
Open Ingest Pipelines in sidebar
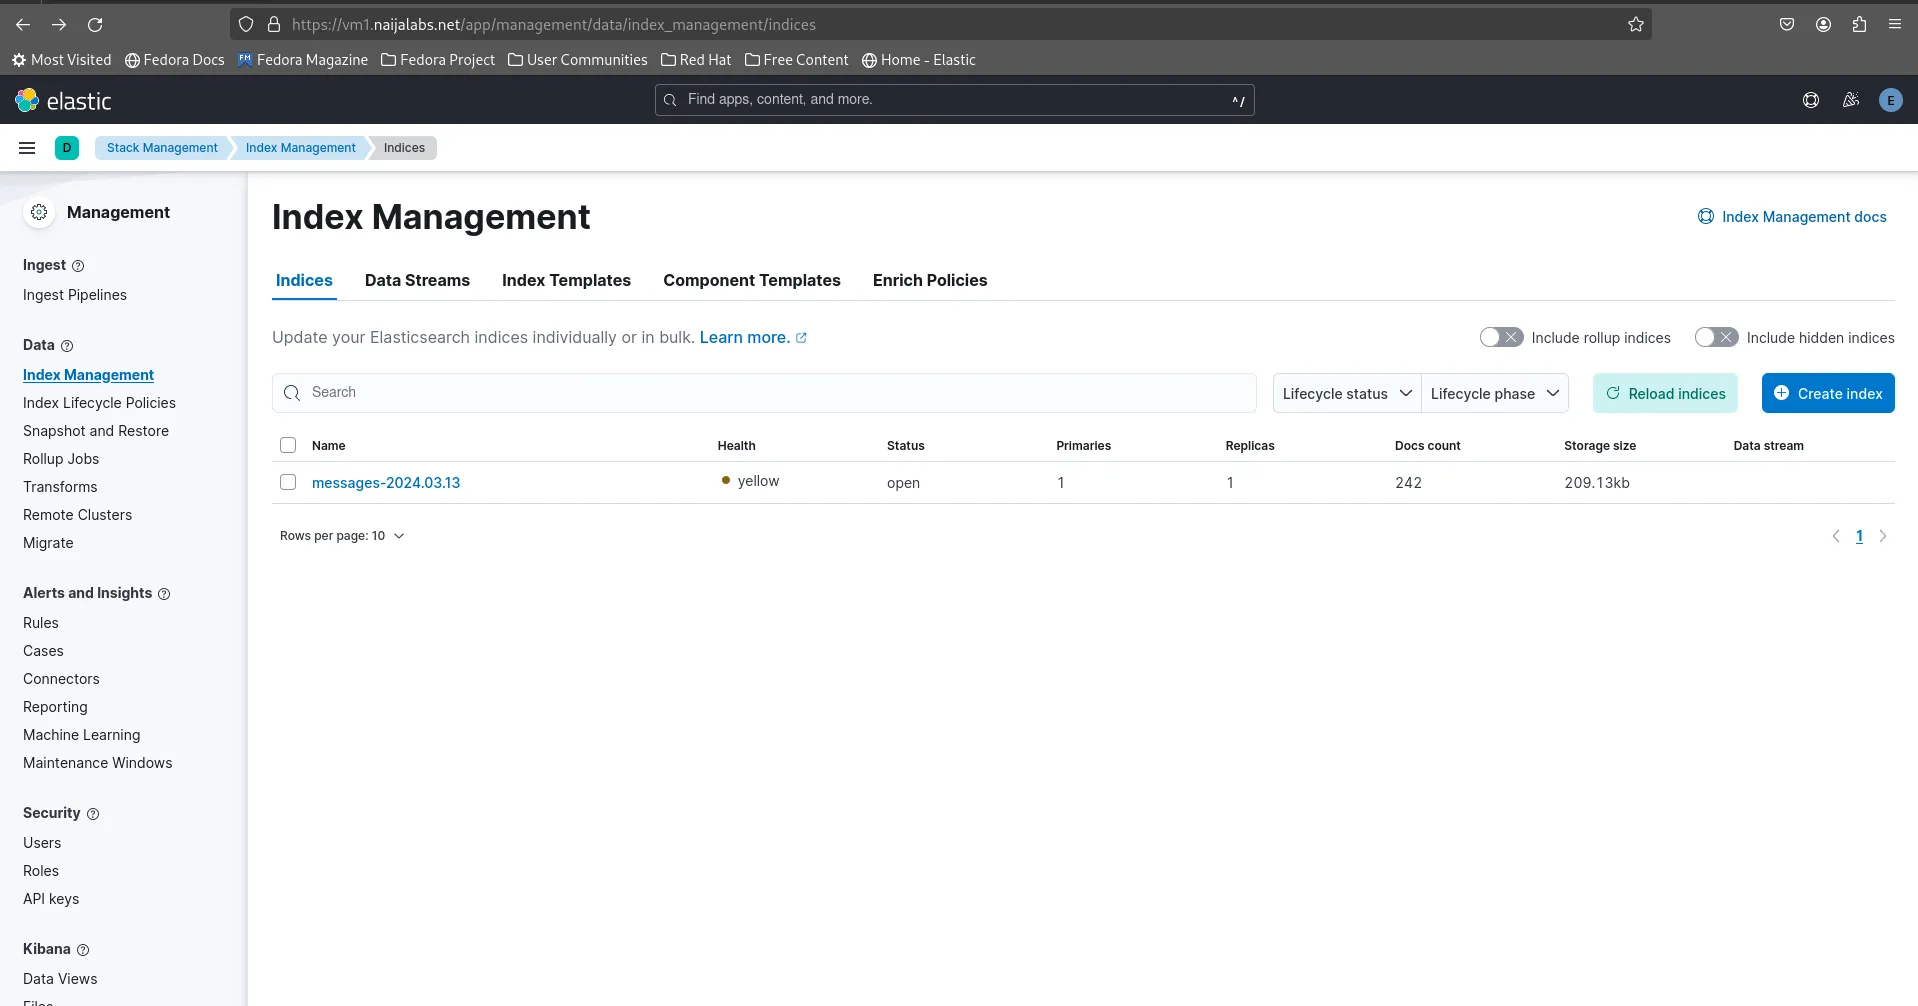(75, 295)
